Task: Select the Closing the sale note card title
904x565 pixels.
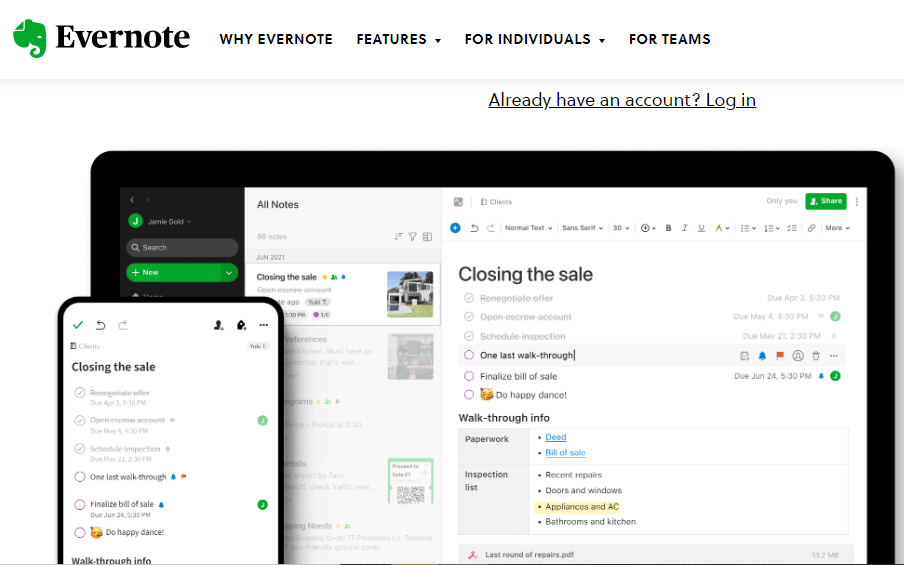Action: [287, 277]
